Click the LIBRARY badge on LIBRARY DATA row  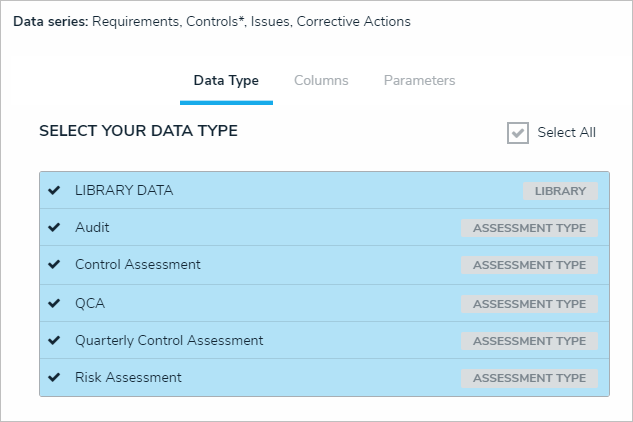560,191
